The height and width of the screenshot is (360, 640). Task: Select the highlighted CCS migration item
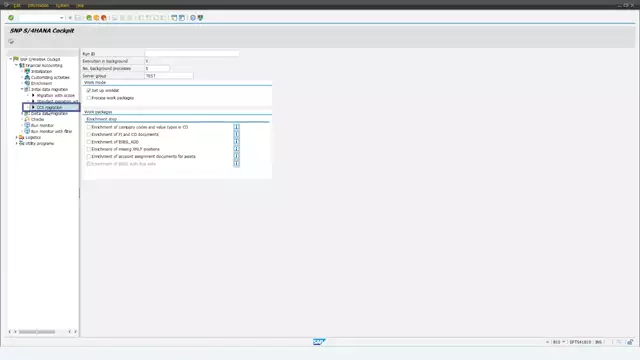coord(49,107)
